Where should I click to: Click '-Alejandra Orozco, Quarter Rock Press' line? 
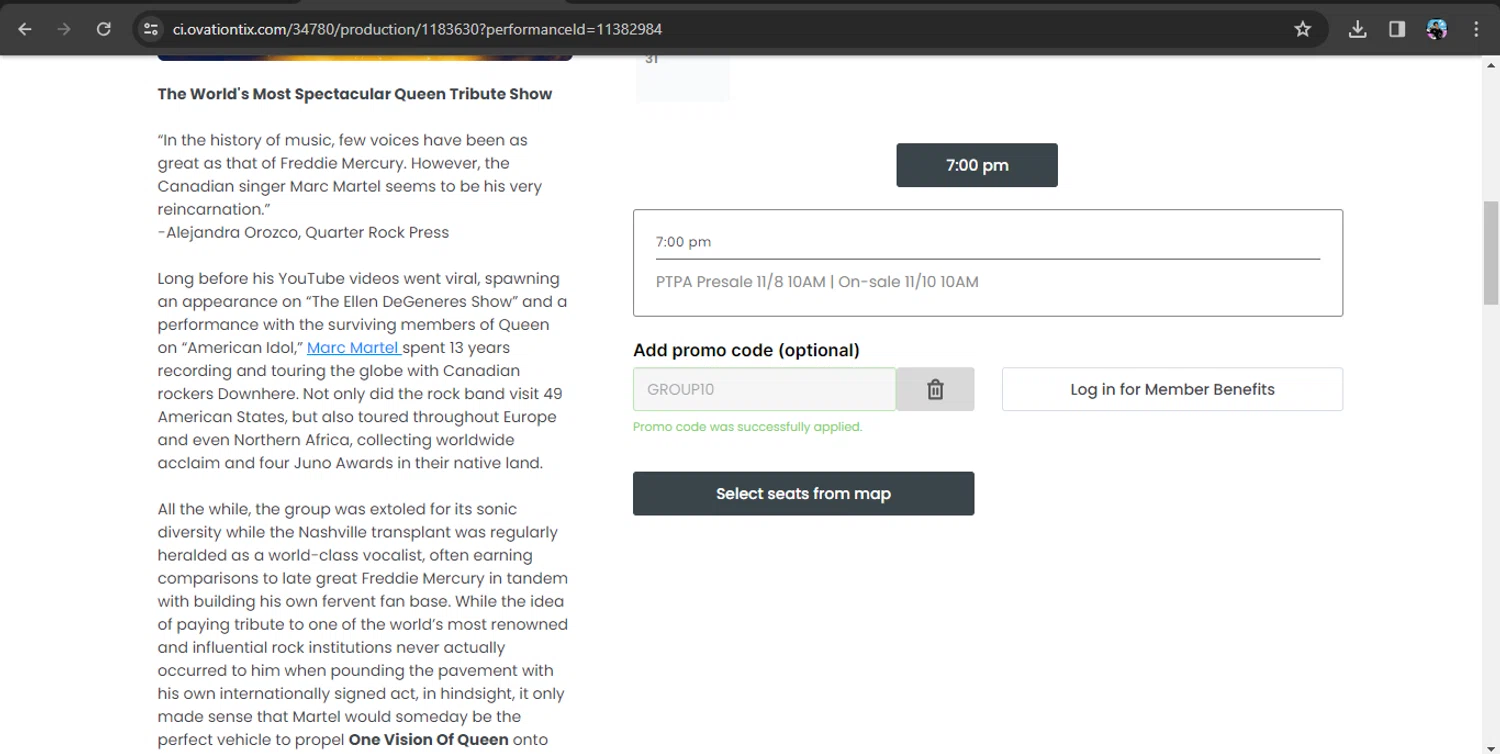[x=303, y=232]
